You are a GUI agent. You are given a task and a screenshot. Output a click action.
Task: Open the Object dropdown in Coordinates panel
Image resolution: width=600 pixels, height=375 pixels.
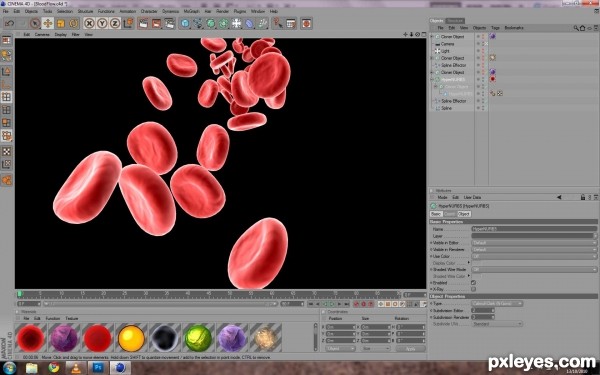pos(340,349)
